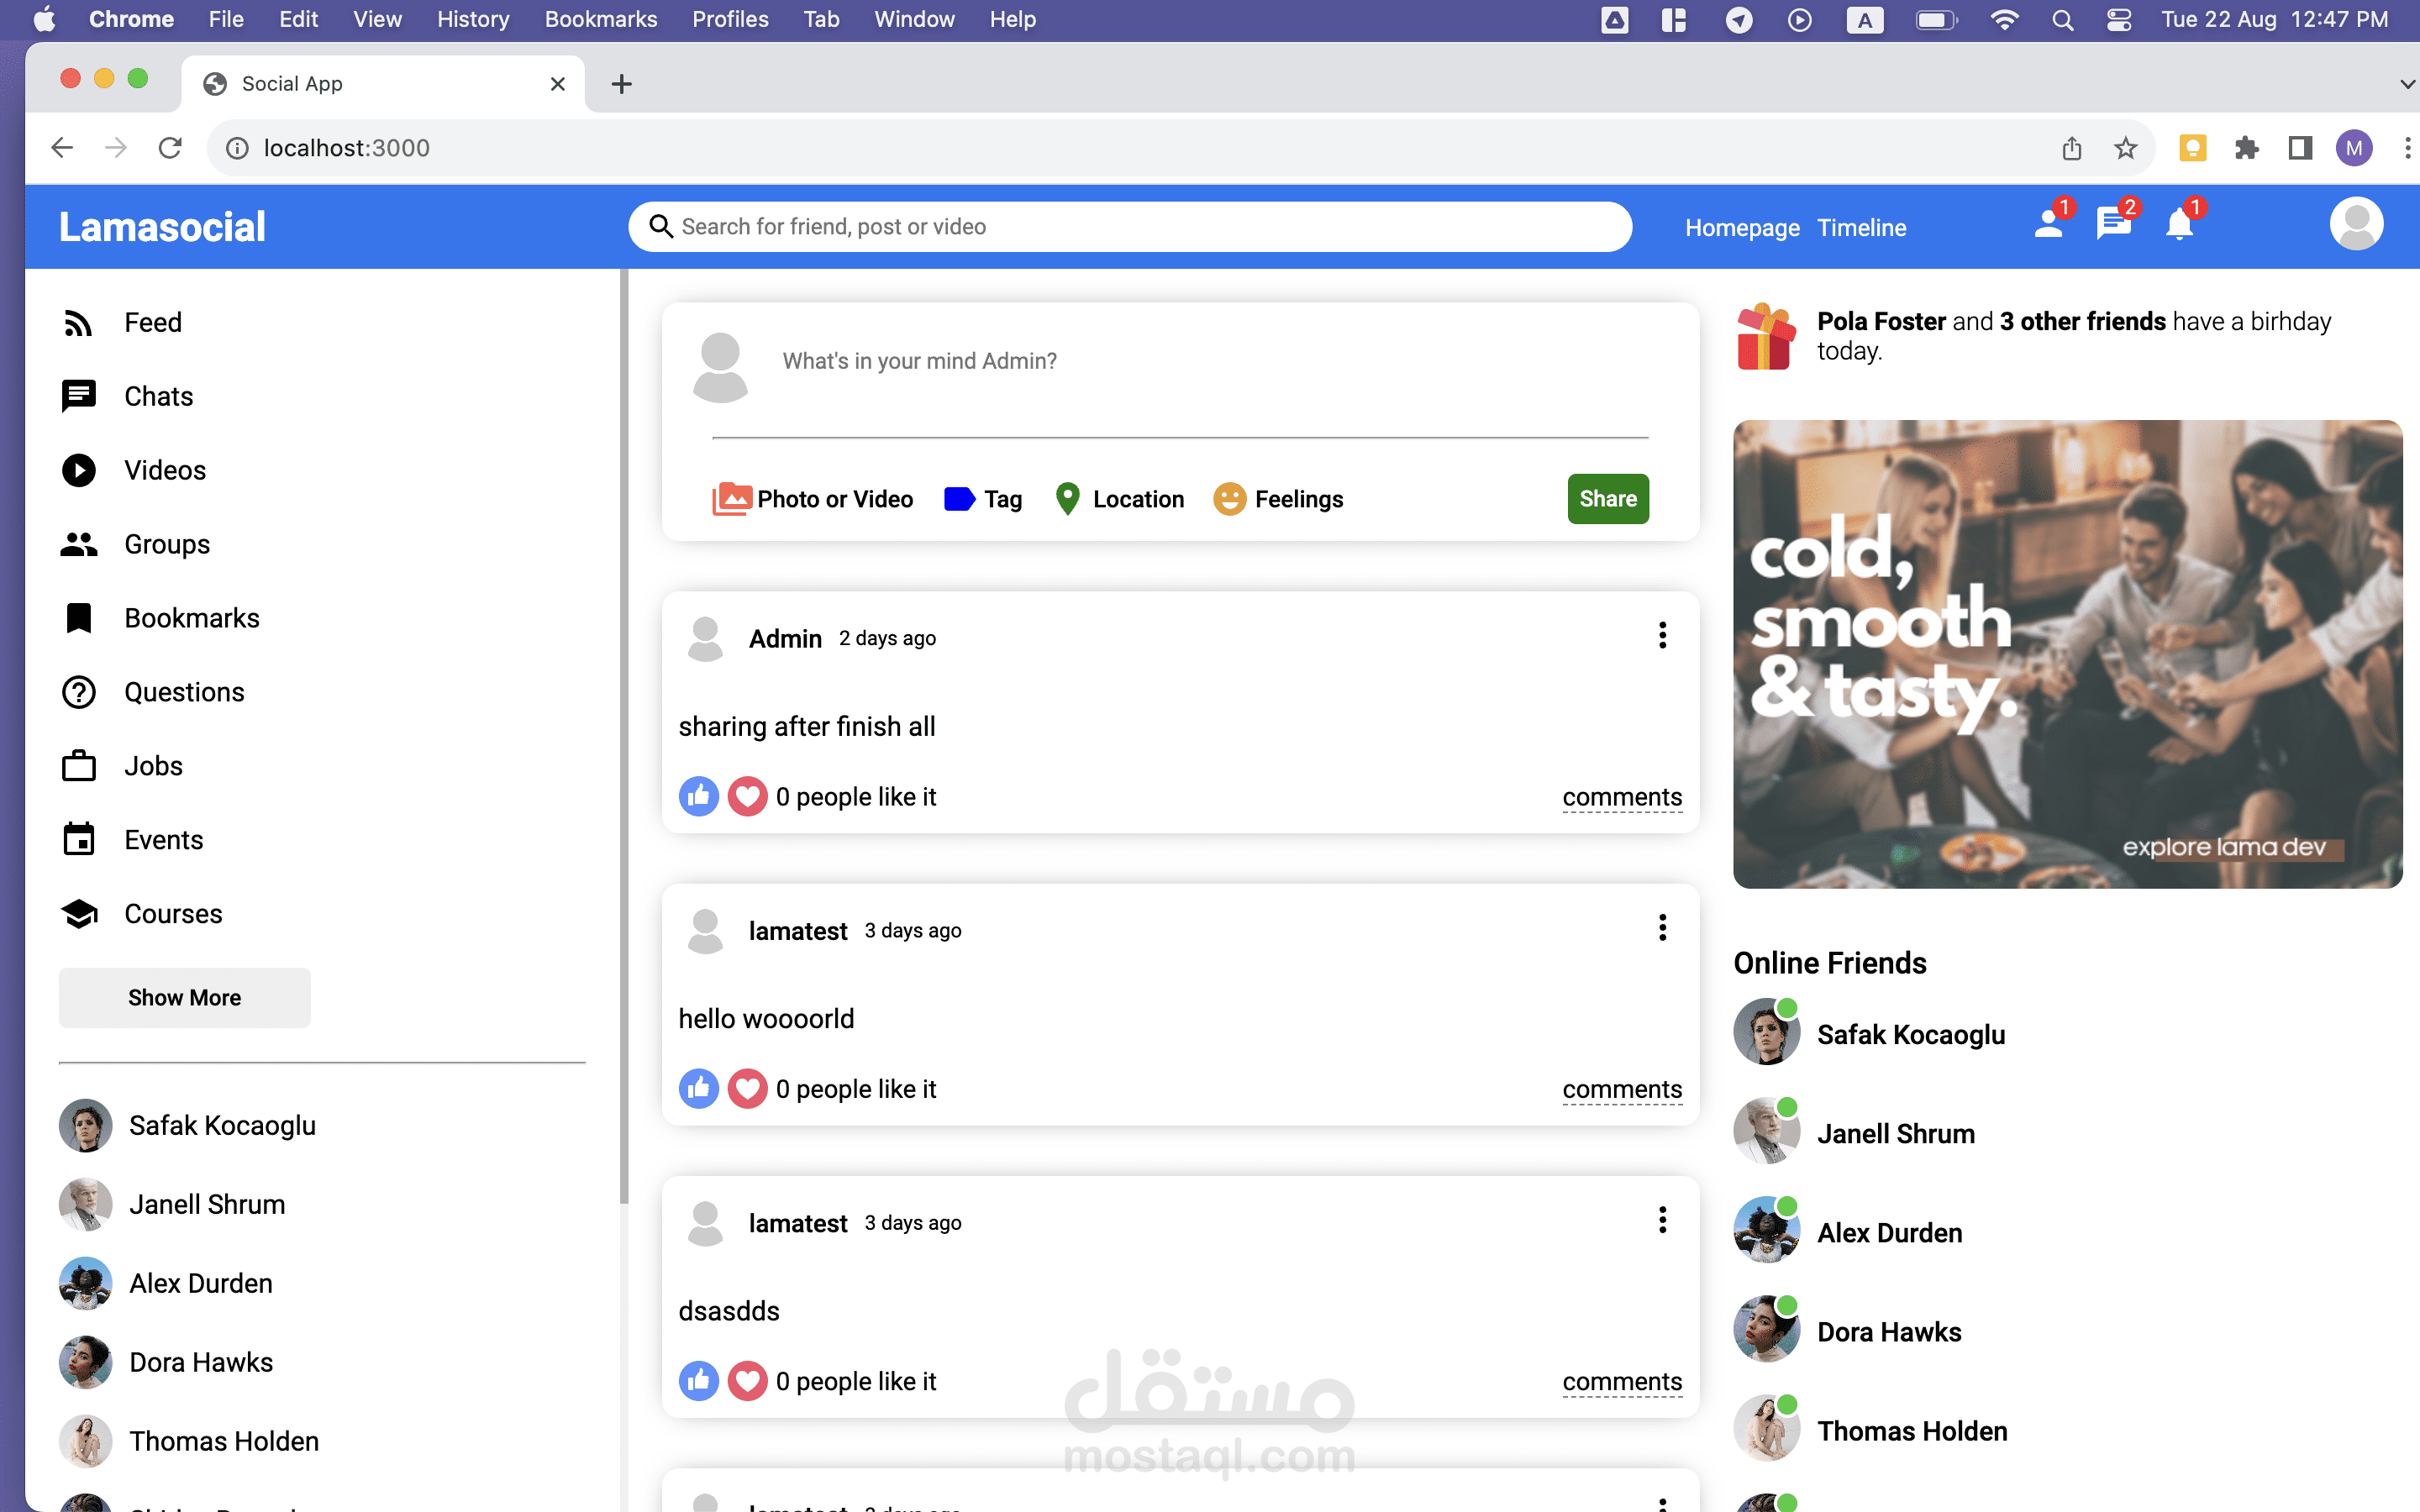Viewport: 2420px width, 1512px height.
Task: Open notifications bell icon in topbar
Action: pos(2180,224)
